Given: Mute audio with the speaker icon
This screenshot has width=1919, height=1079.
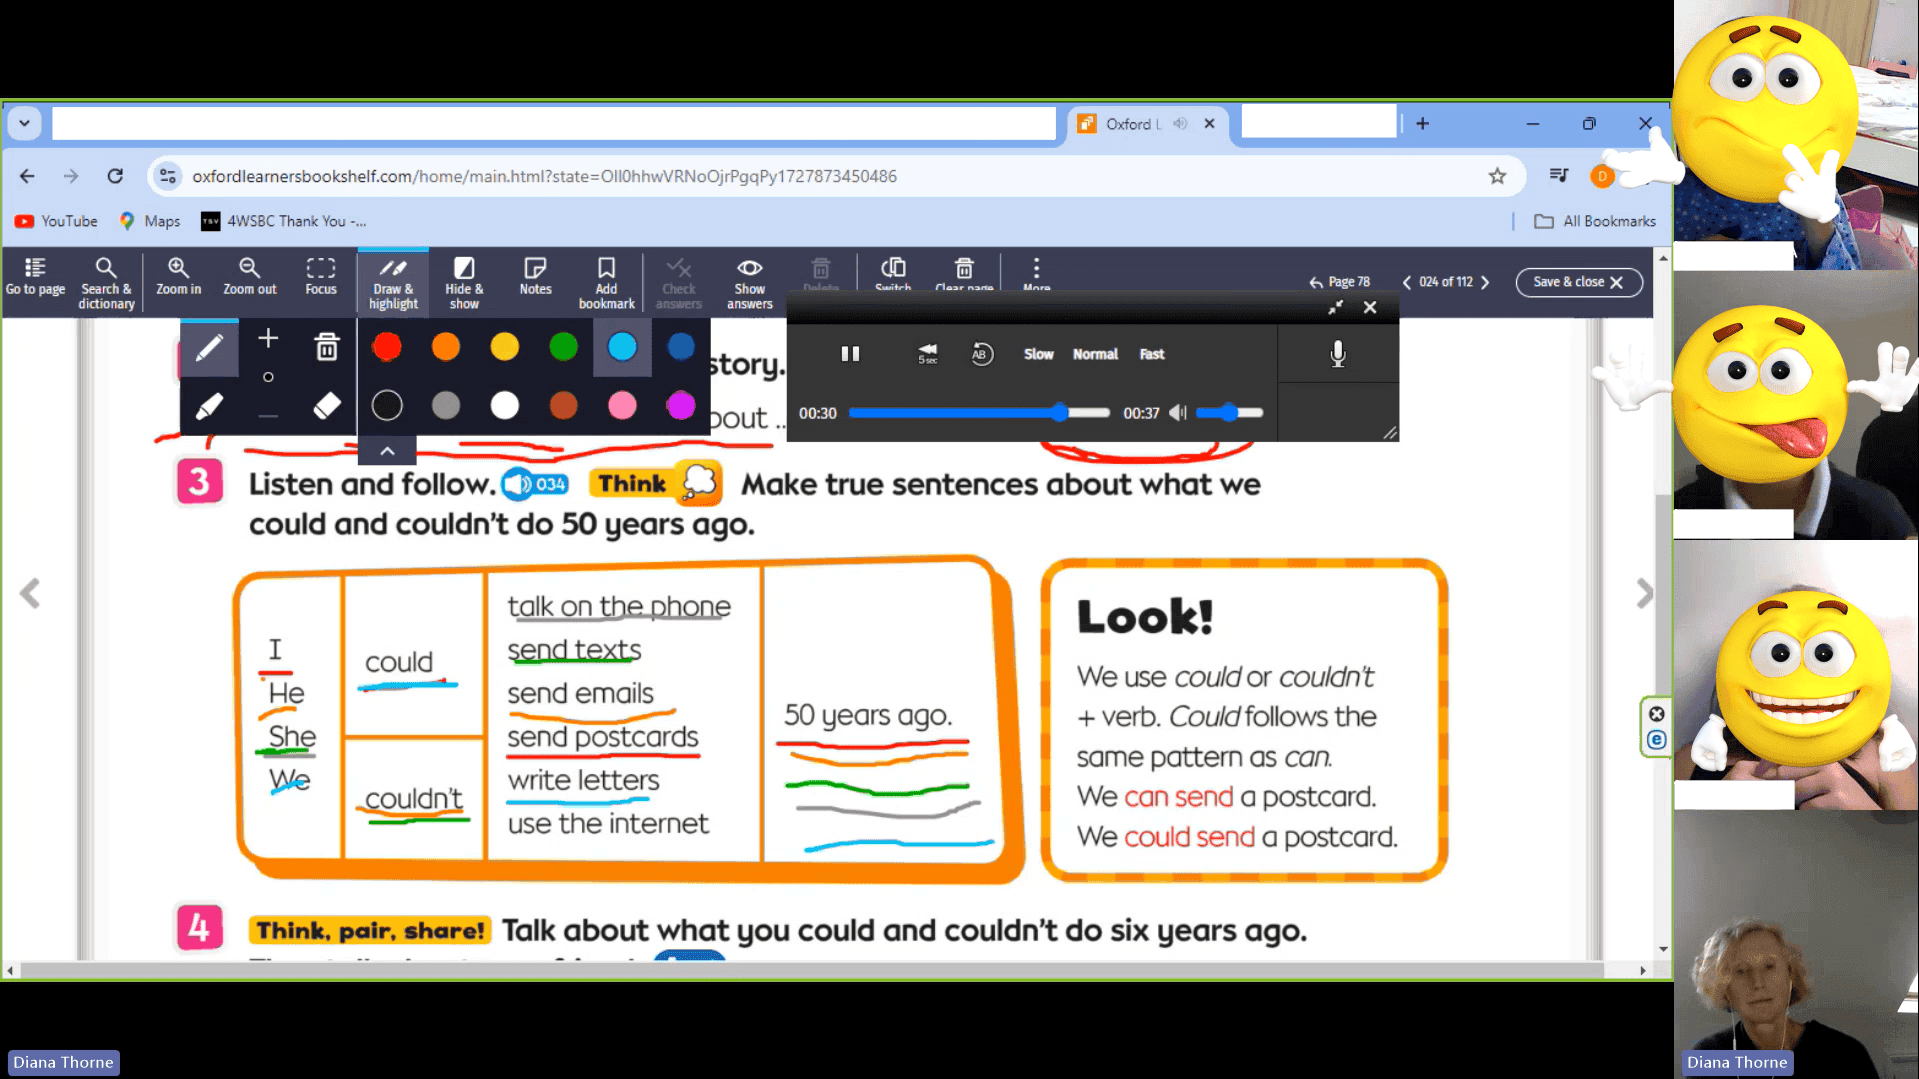Looking at the screenshot, I should (1178, 413).
